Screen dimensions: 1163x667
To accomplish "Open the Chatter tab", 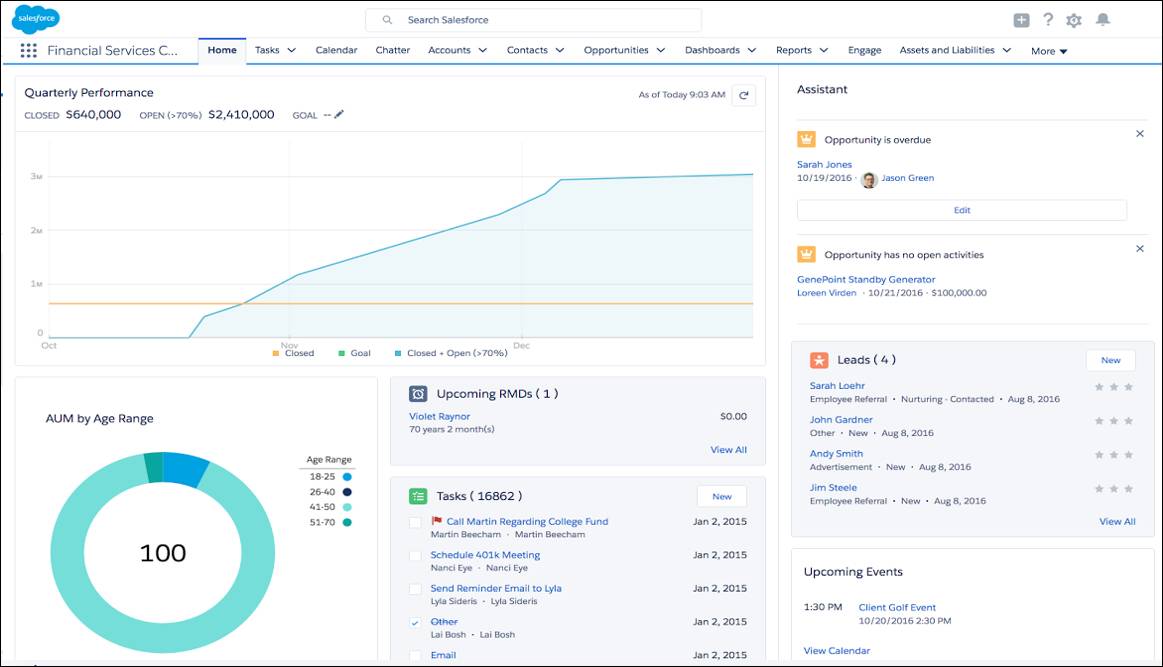I will click(392, 50).
